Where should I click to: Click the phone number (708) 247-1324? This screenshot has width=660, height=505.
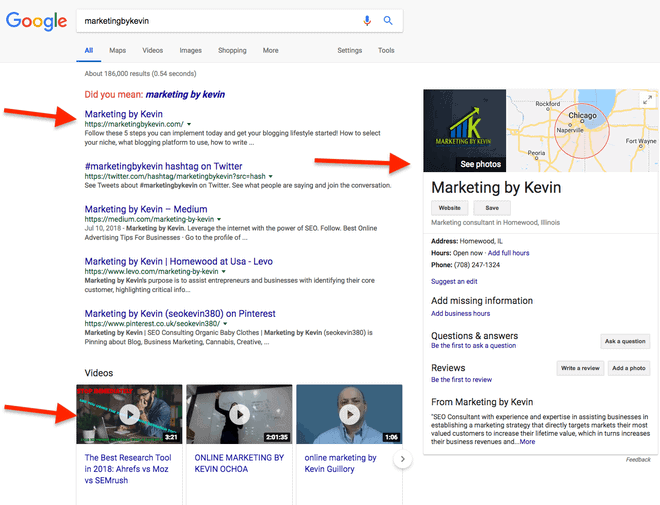pyautogui.click(x=477, y=265)
